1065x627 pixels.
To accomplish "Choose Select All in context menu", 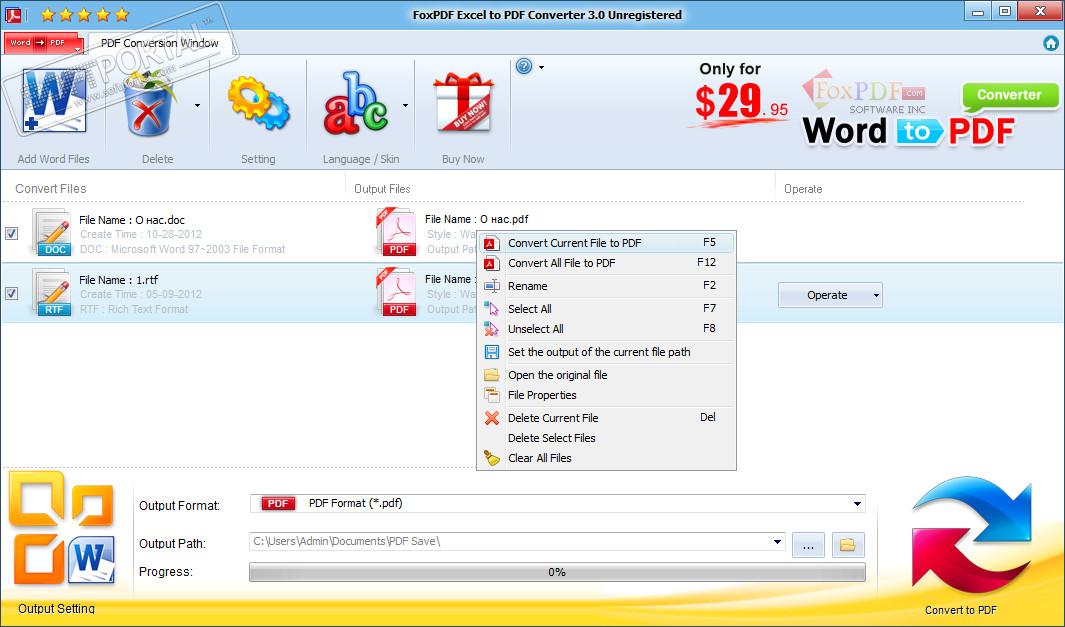I will (606, 308).
